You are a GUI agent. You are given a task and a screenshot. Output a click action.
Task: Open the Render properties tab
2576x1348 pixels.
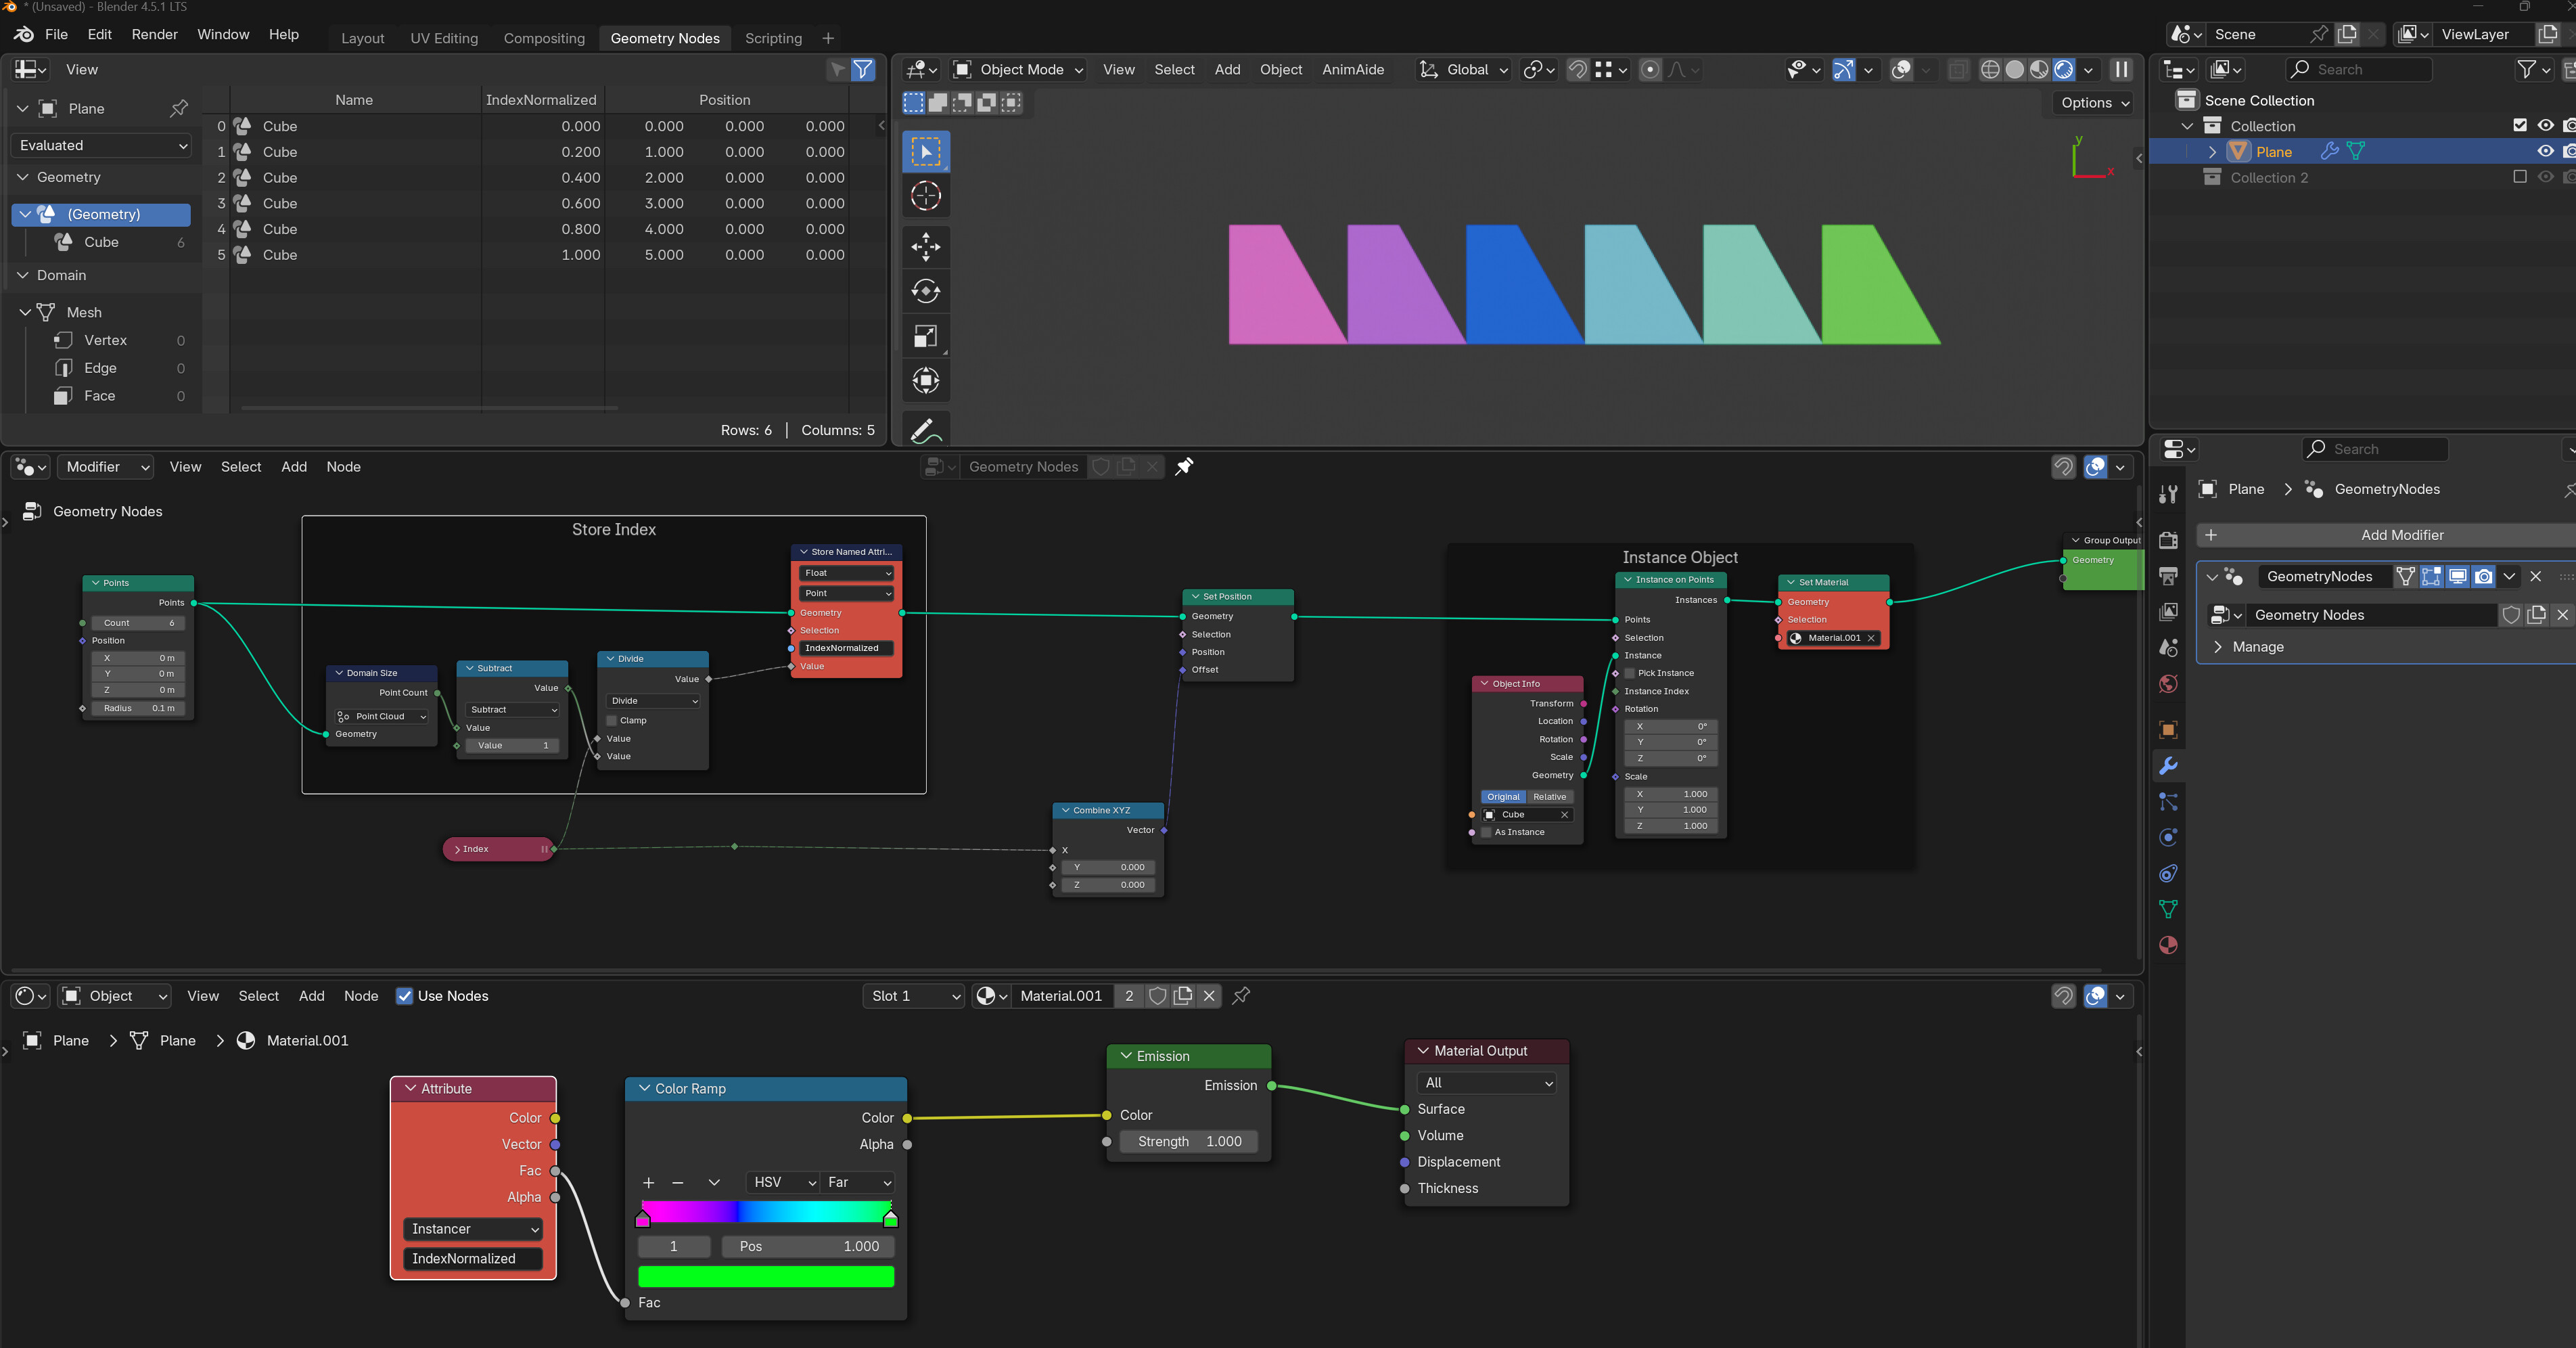click(x=2168, y=540)
